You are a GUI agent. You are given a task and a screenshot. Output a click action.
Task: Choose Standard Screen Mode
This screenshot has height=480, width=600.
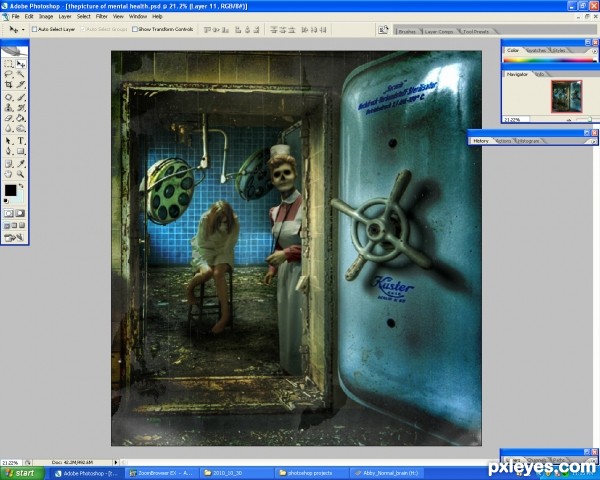coord(7,225)
